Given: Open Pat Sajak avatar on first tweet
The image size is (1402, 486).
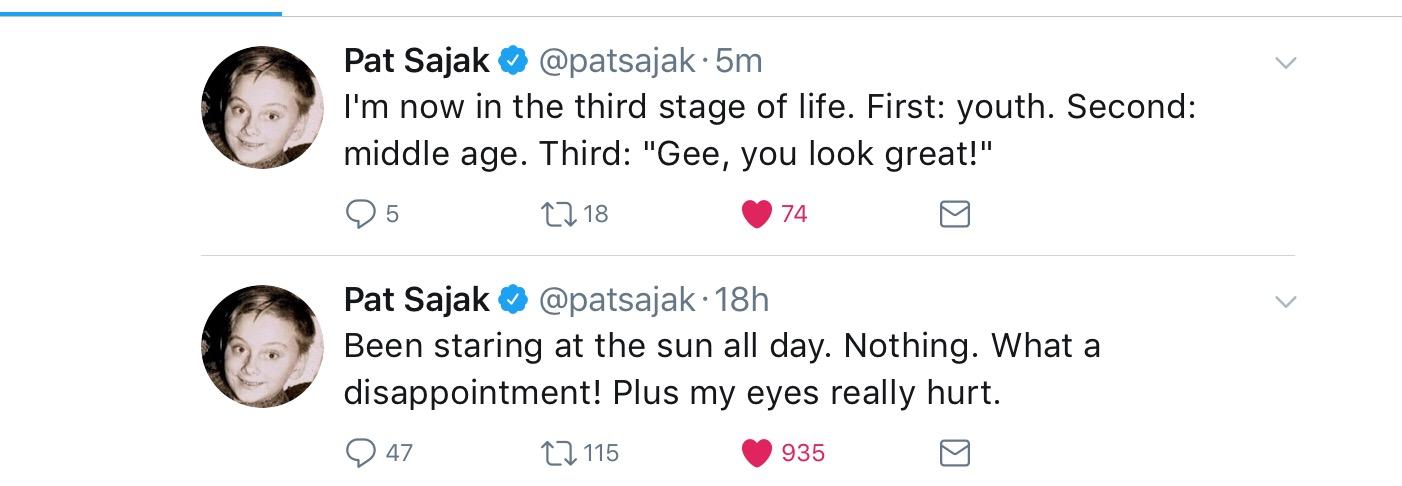Looking at the screenshot, I should pyautogui.click(x=262, y=106).
